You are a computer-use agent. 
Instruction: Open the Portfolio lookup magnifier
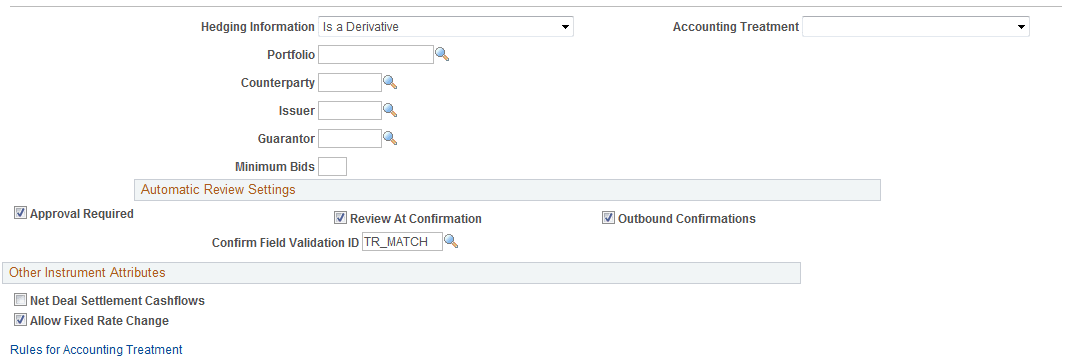pos(442,54)
